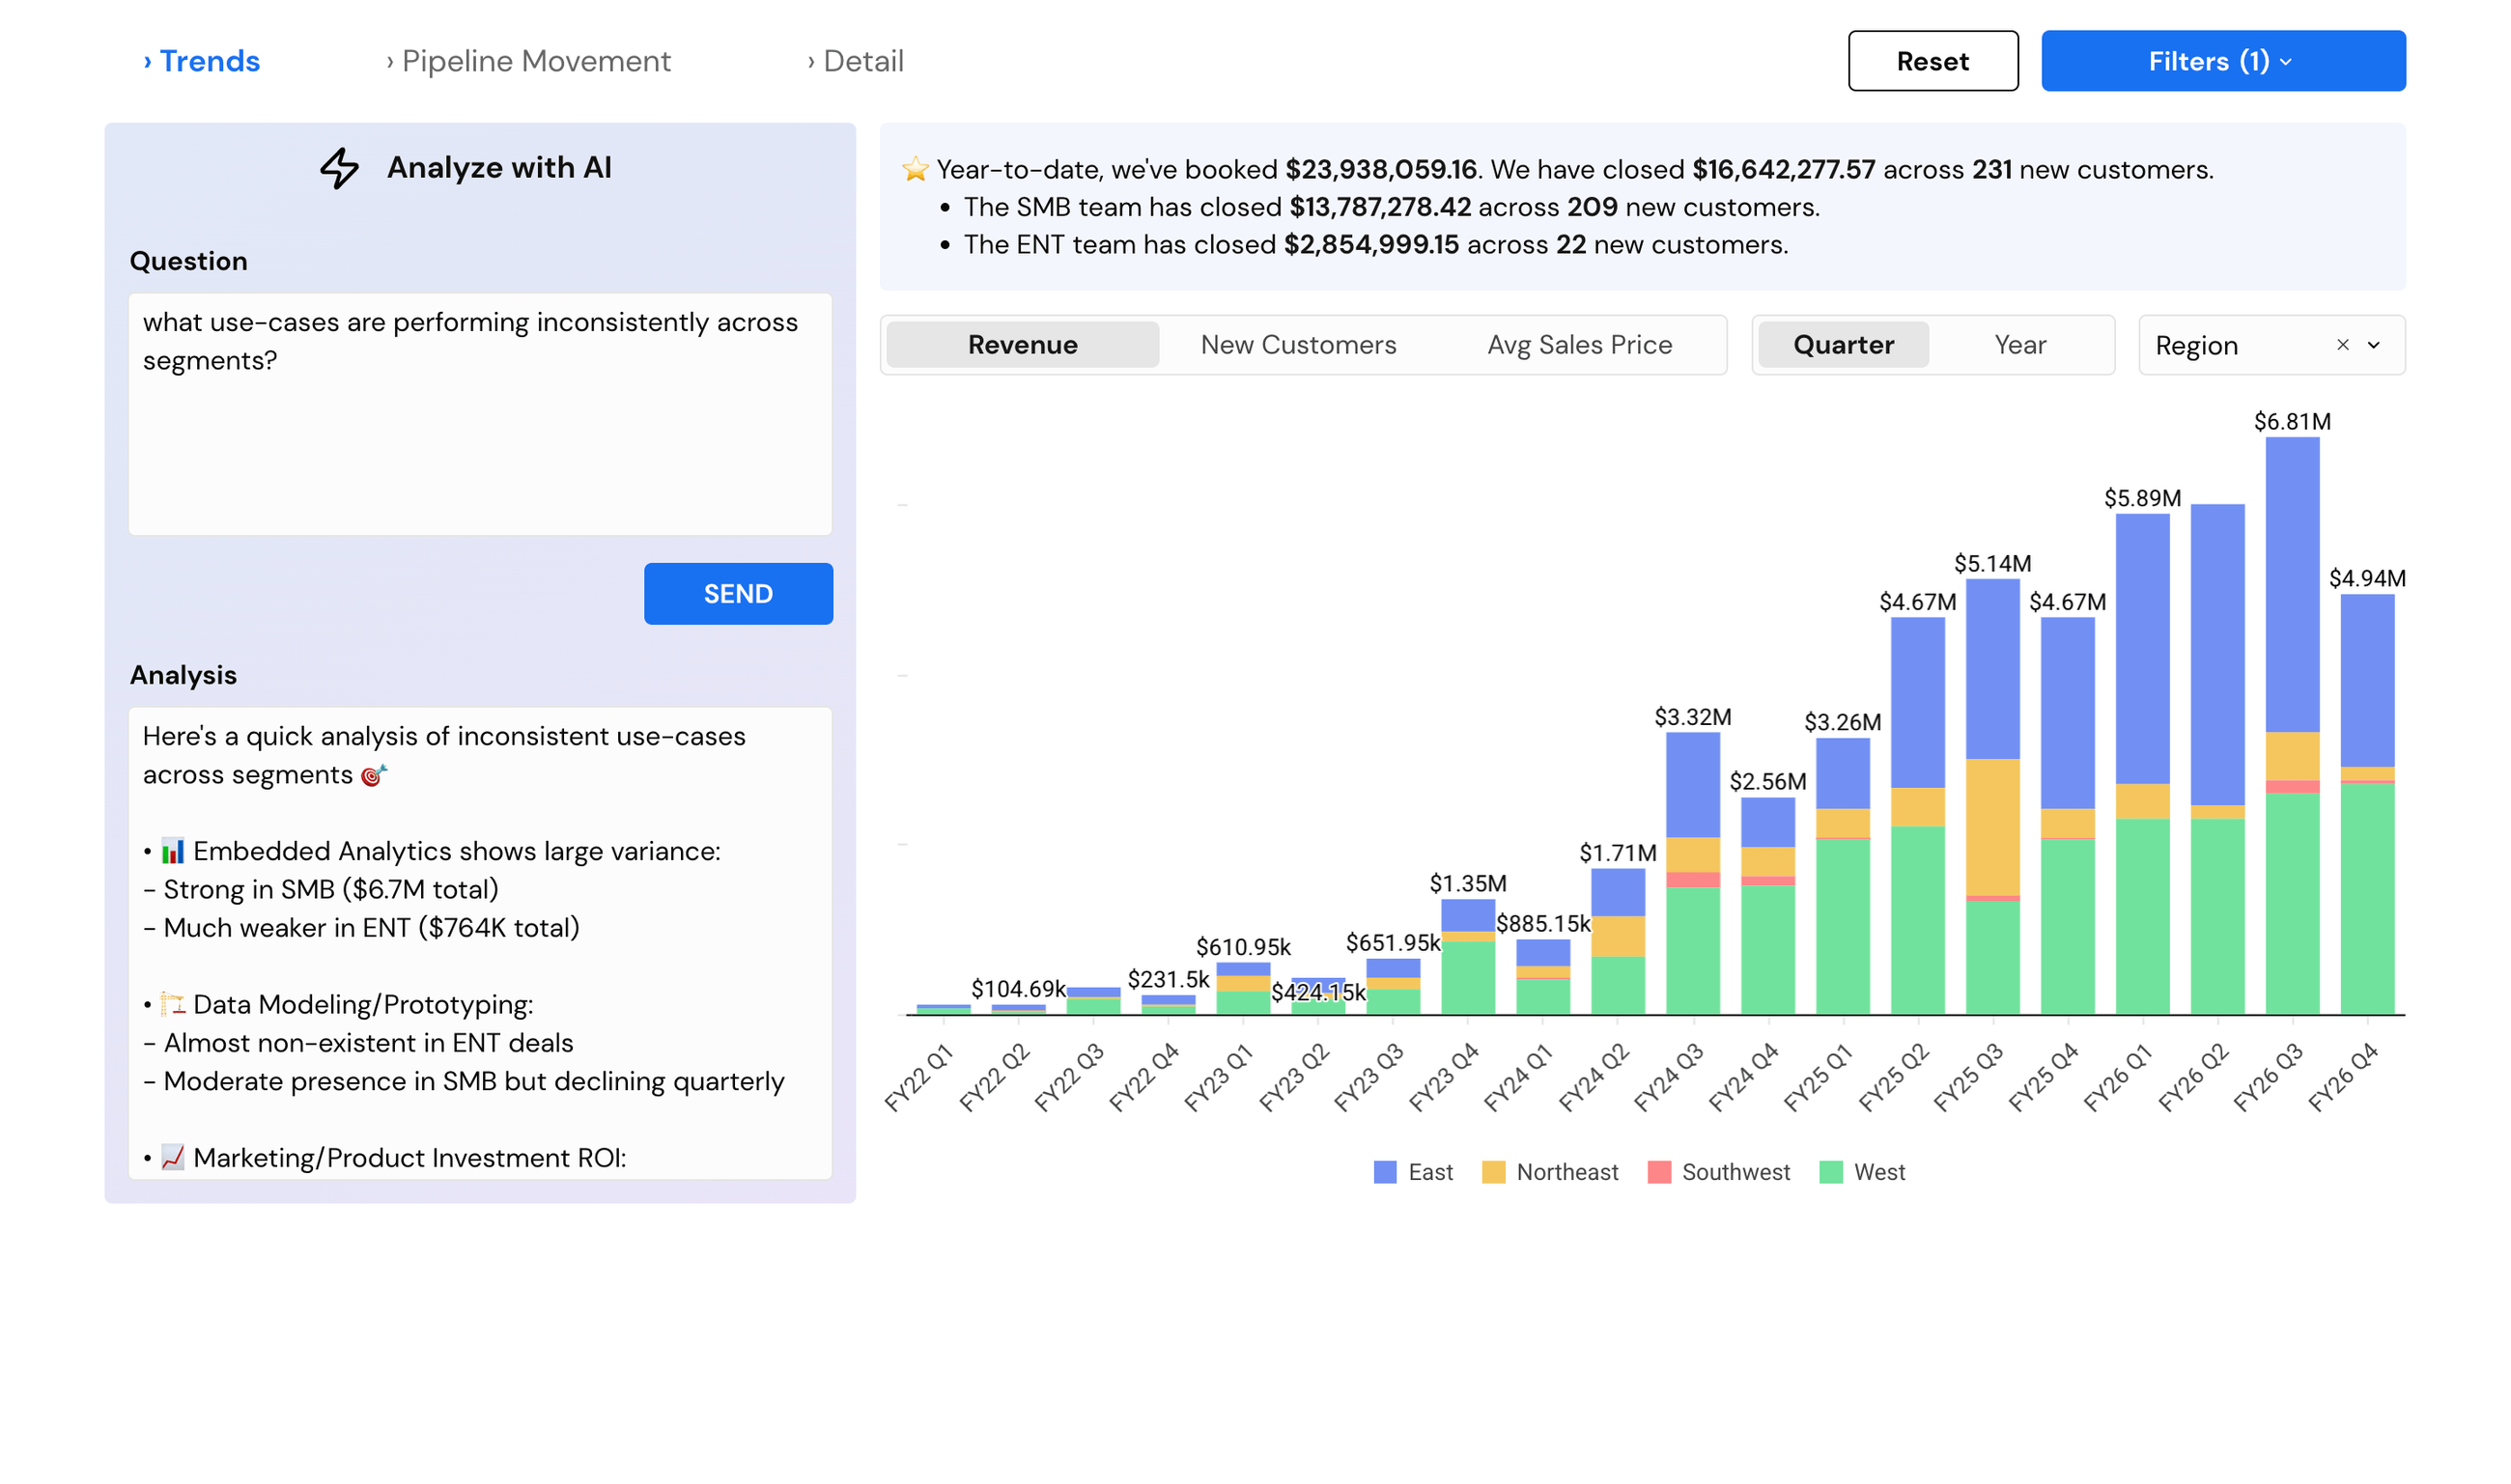Switch the chart to New Customers

point(1297,344)
